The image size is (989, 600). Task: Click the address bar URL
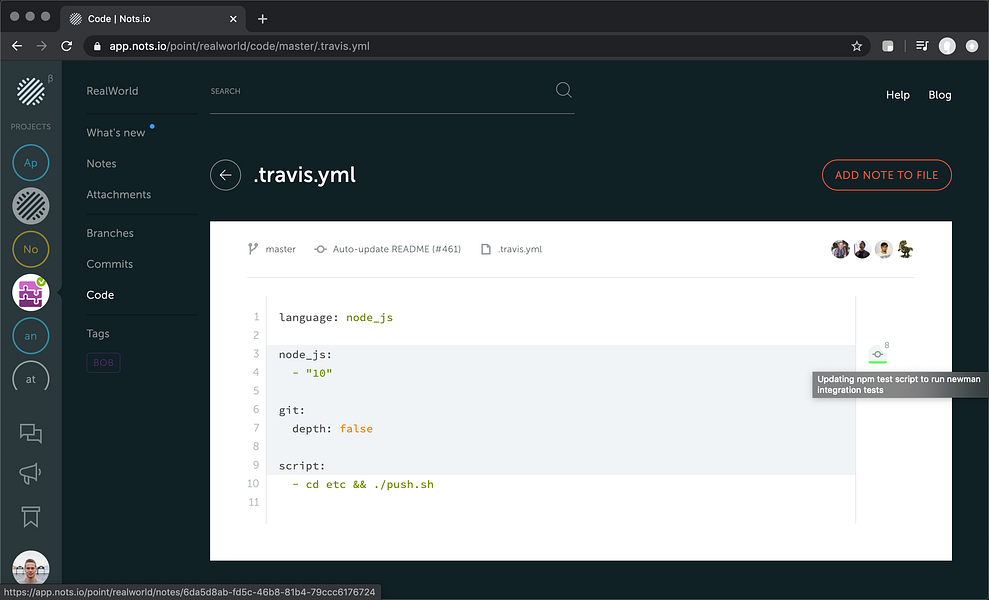tap(239, 46)
